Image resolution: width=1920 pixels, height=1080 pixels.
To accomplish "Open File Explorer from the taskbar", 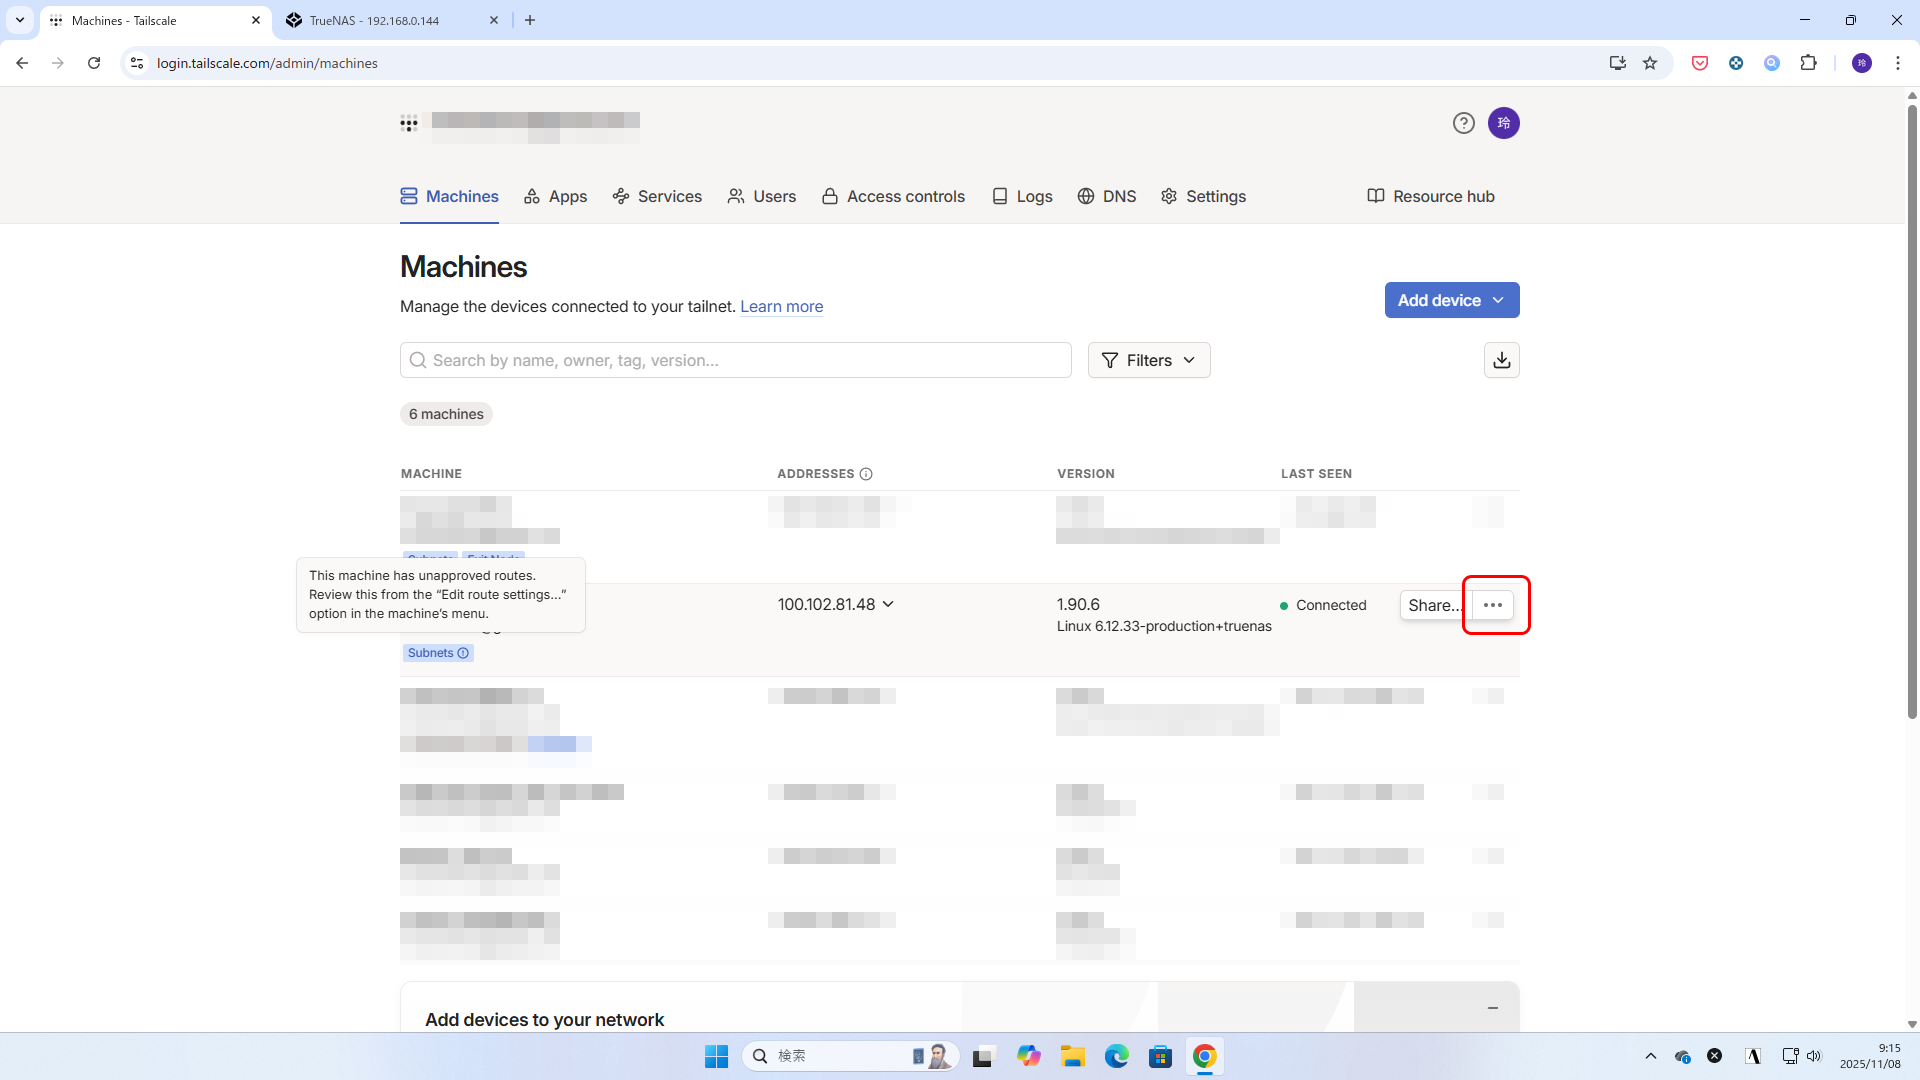I will 1072,1056.
